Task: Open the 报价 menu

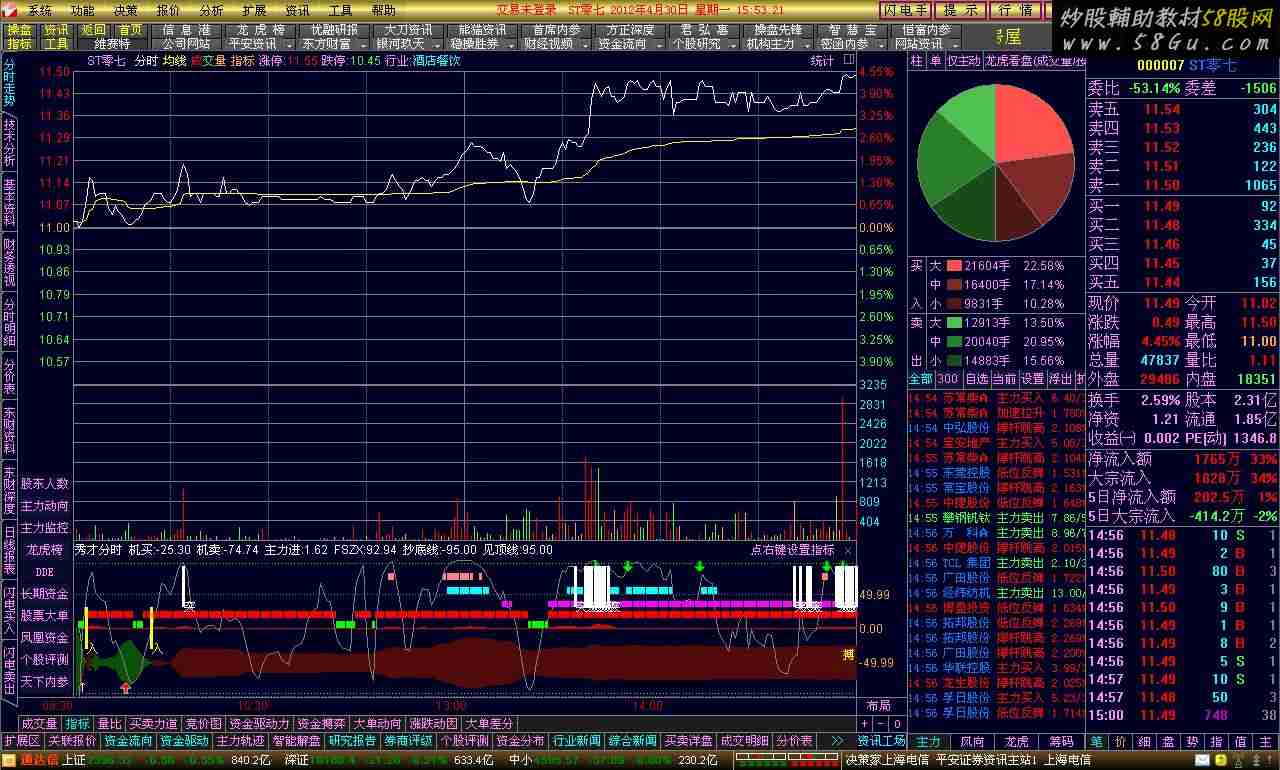Action: tap(169, 10)
